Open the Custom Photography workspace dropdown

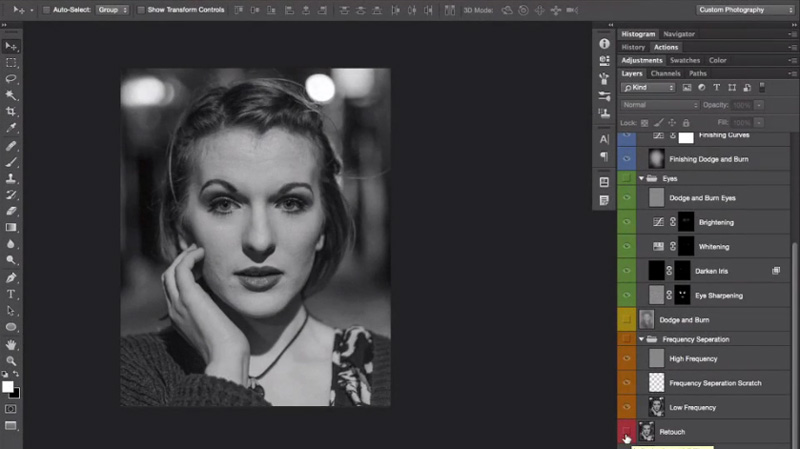click(x=744, y=9)
